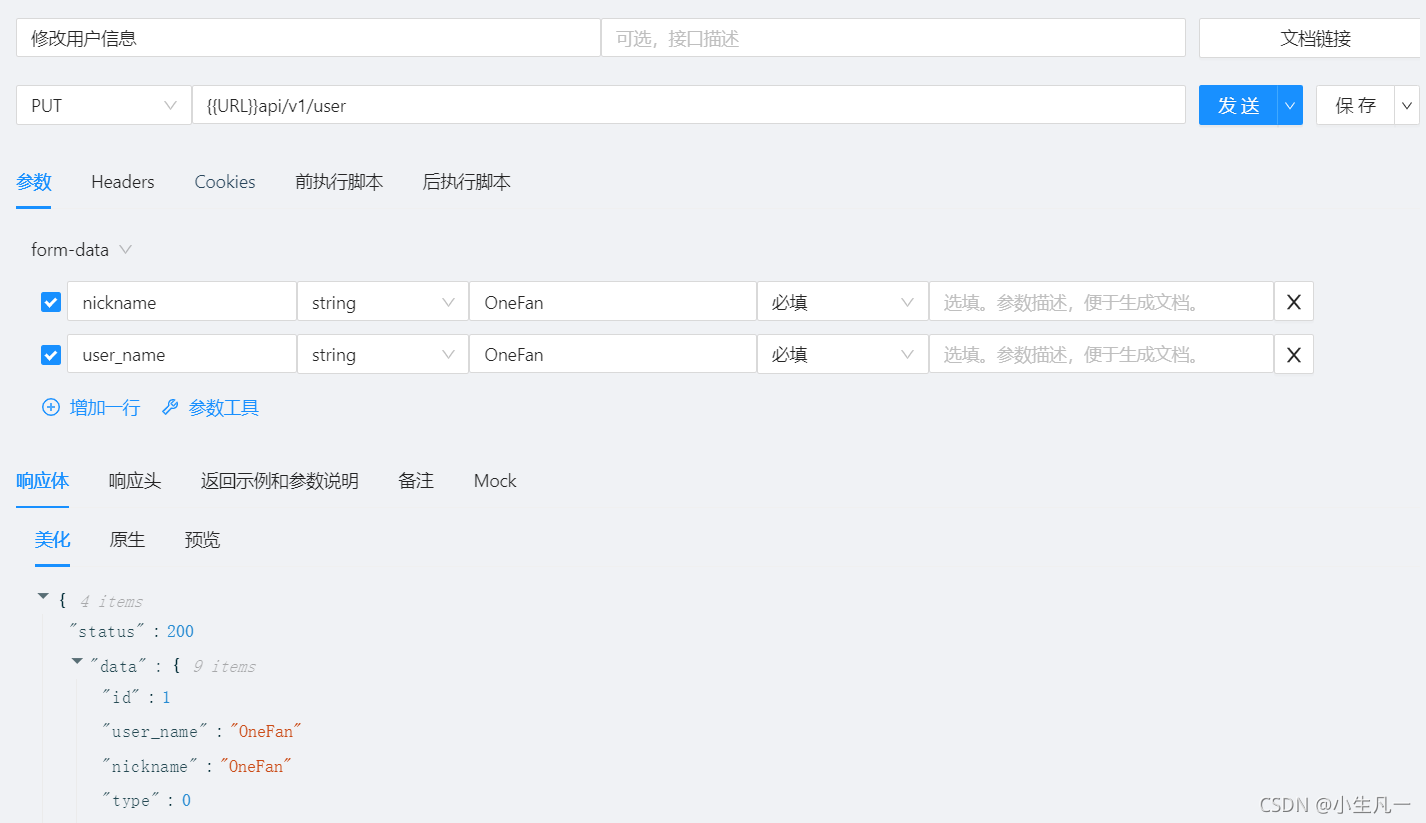Open the 前执行脚本 tab
Viewport: 1426px width, 823px height.
339,182
